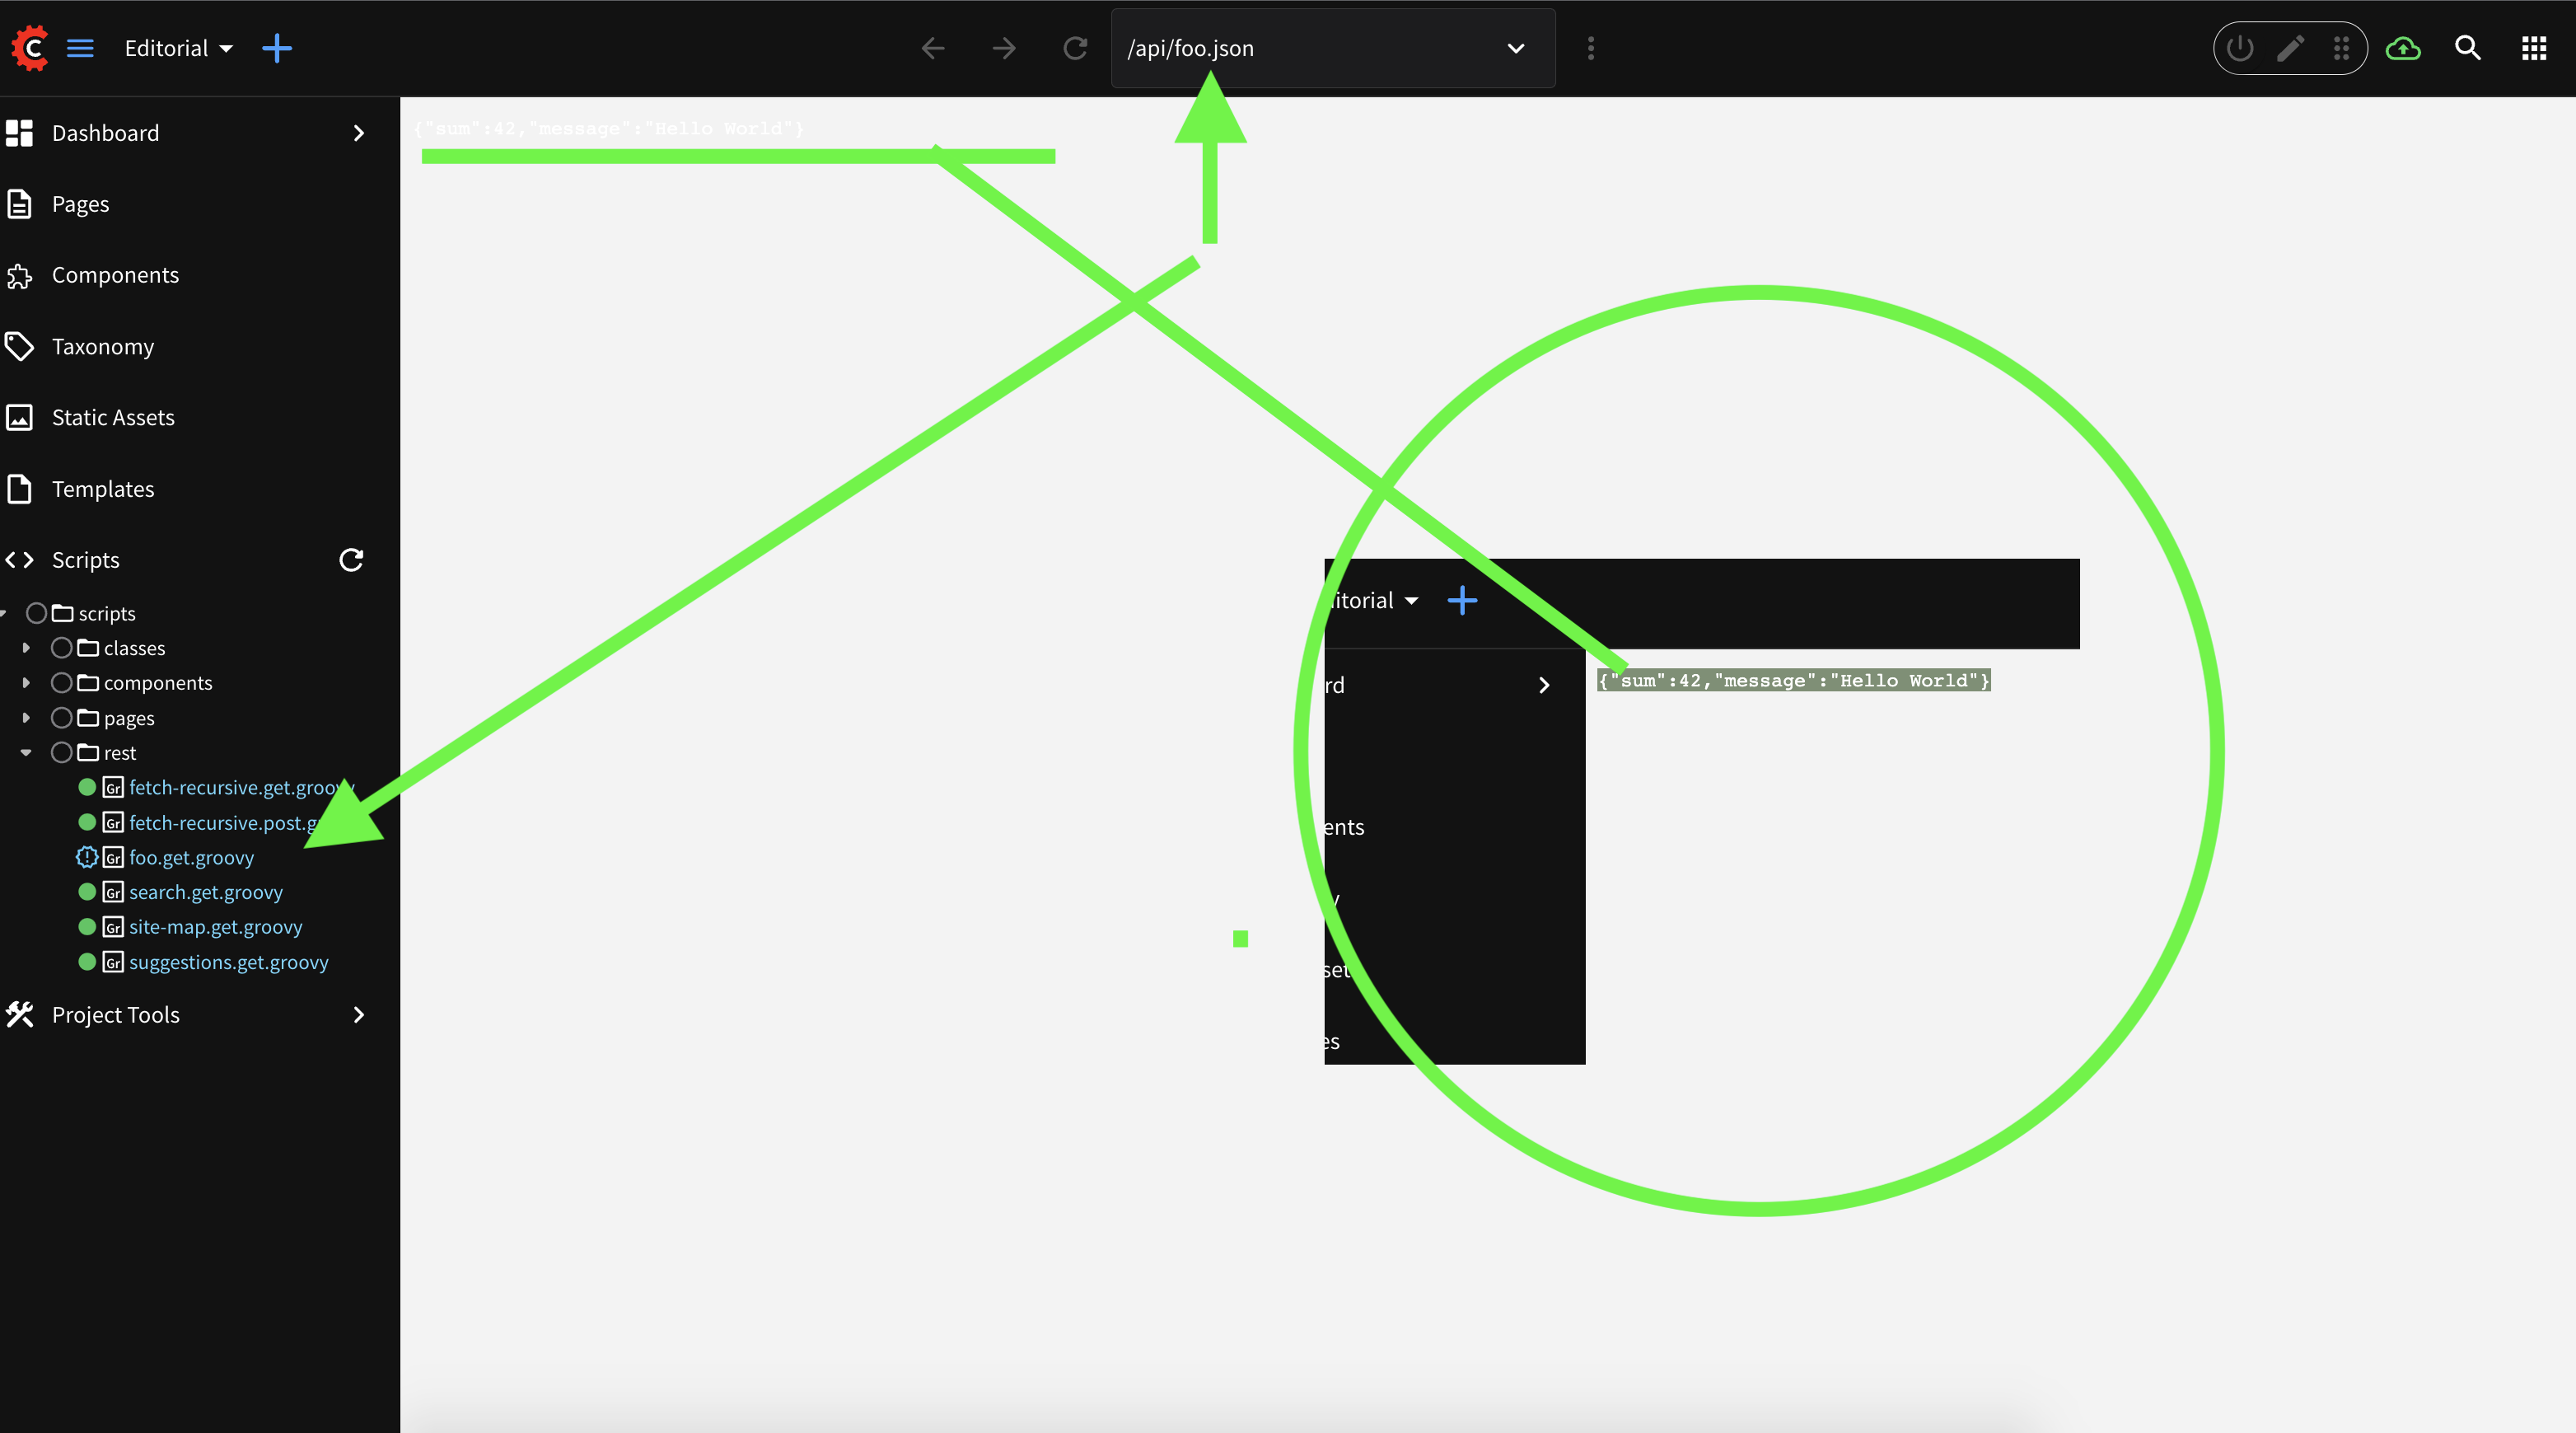2576x1433 pixels.
Task: Toggle the hamburger sidebar menu icon
Action: 80,48
